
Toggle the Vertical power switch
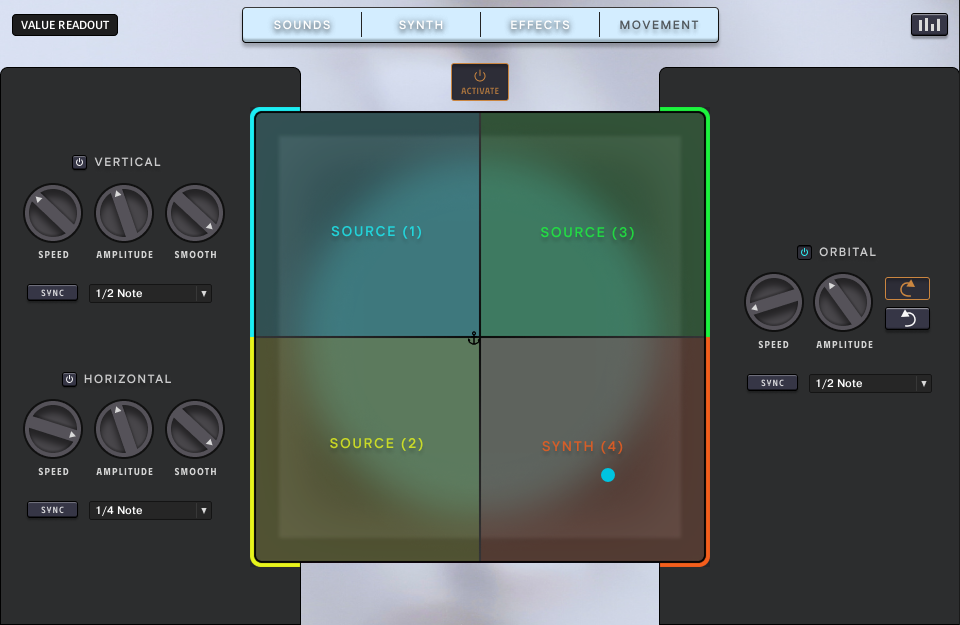pos(80,162)
